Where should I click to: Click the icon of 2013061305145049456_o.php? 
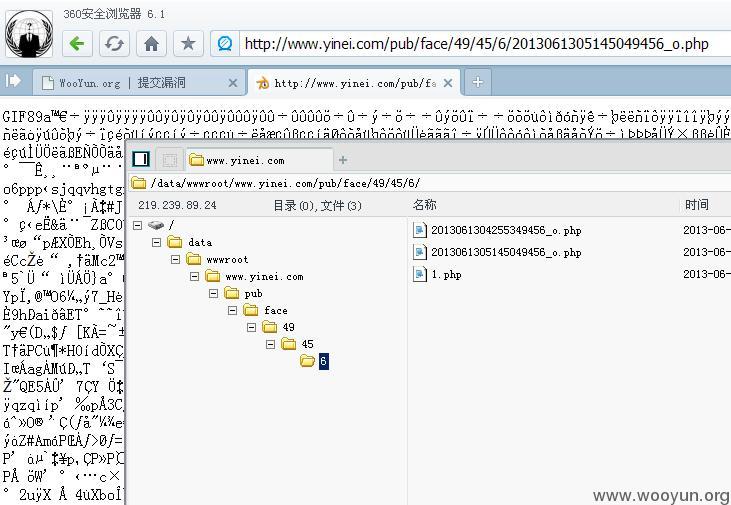point(420,252)
